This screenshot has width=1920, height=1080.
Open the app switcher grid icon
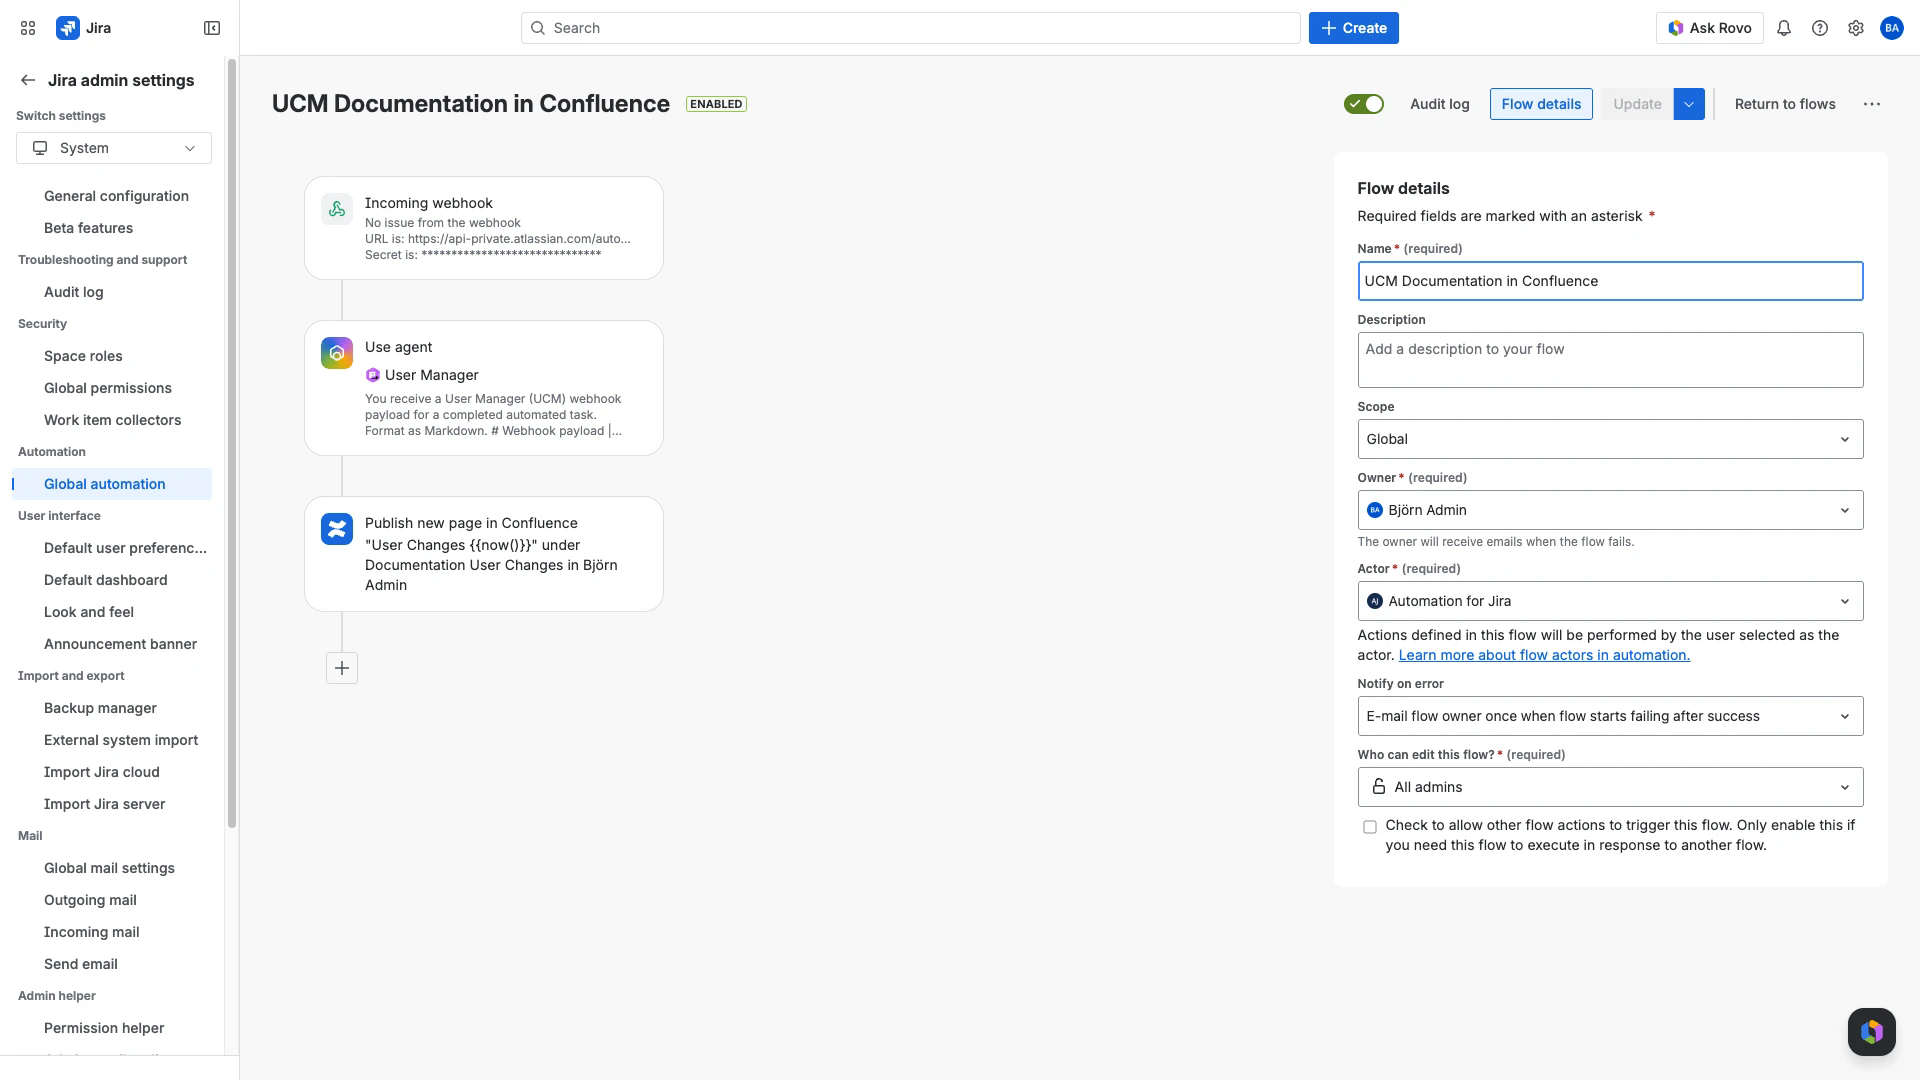point(28,28)
